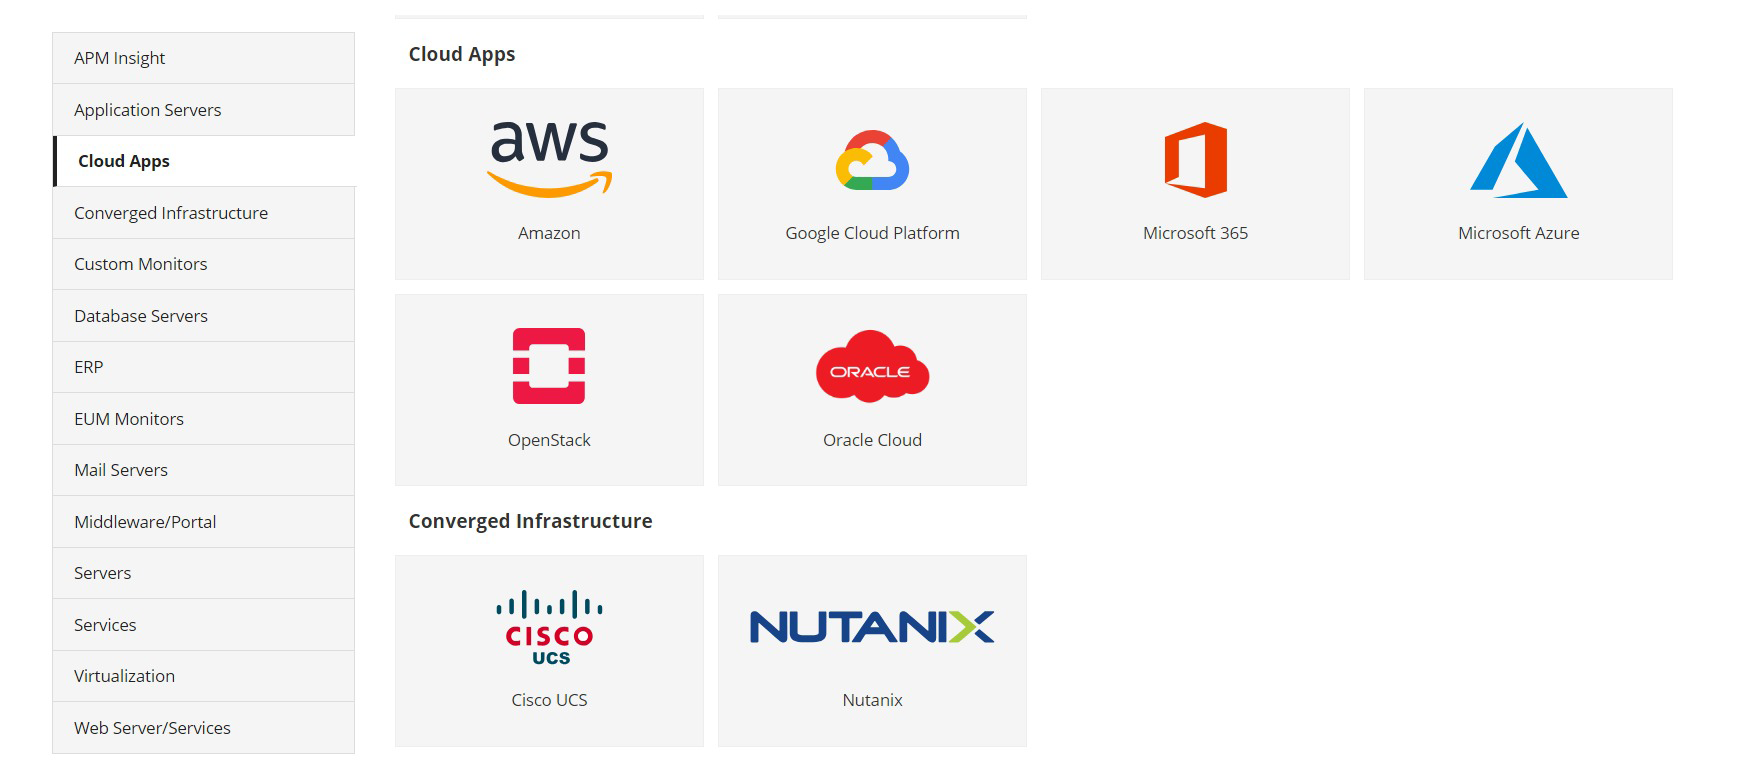Open Services category
Screen dimensions: 1752x768
[x=204, y=625]
